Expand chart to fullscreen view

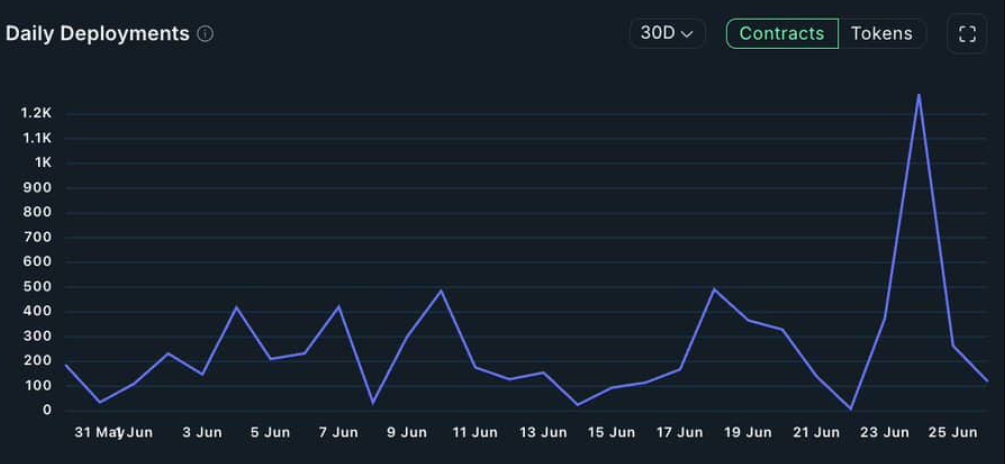pos(966,34)
